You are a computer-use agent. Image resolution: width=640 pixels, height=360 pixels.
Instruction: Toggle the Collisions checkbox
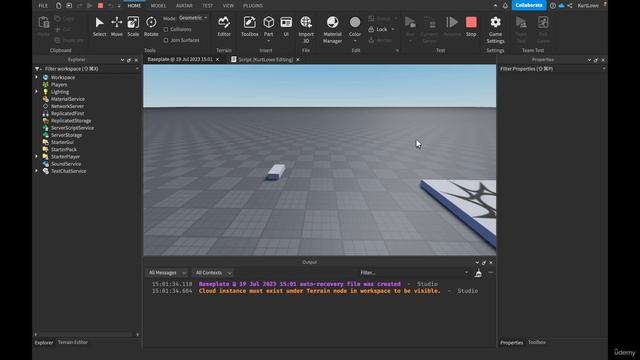[x=166, y=29]
